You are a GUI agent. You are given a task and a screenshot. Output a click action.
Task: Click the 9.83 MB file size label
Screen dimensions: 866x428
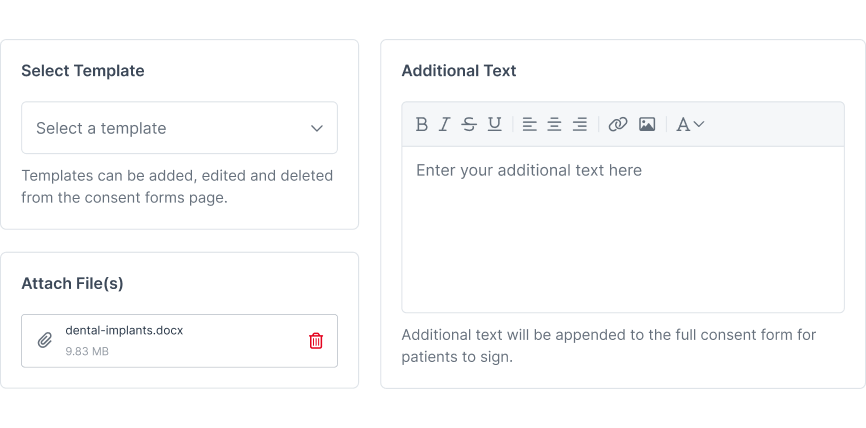coord(87,351)
